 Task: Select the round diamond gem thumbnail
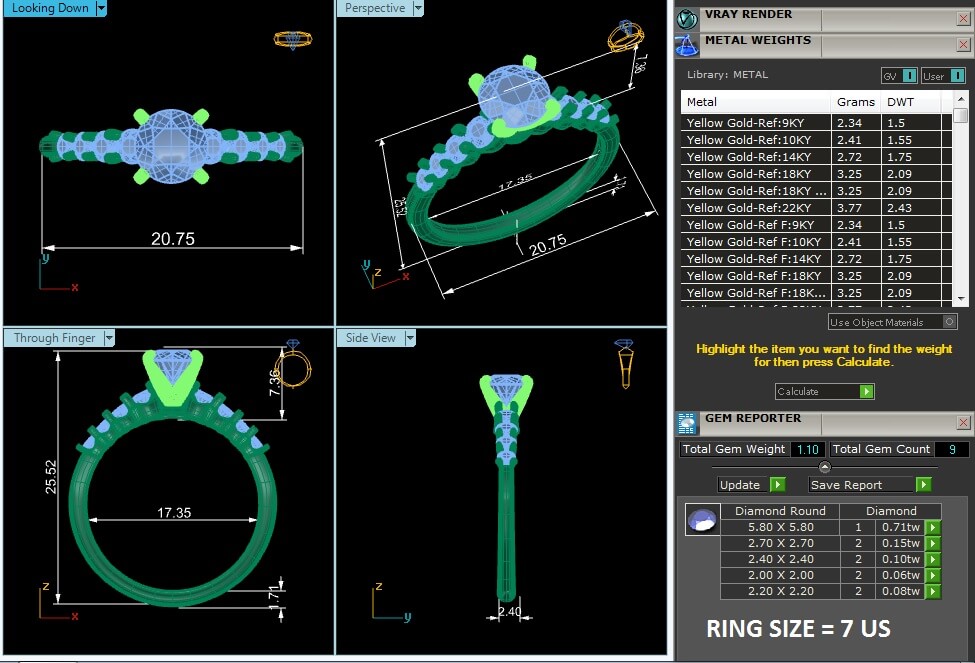(x=701, y=520)
